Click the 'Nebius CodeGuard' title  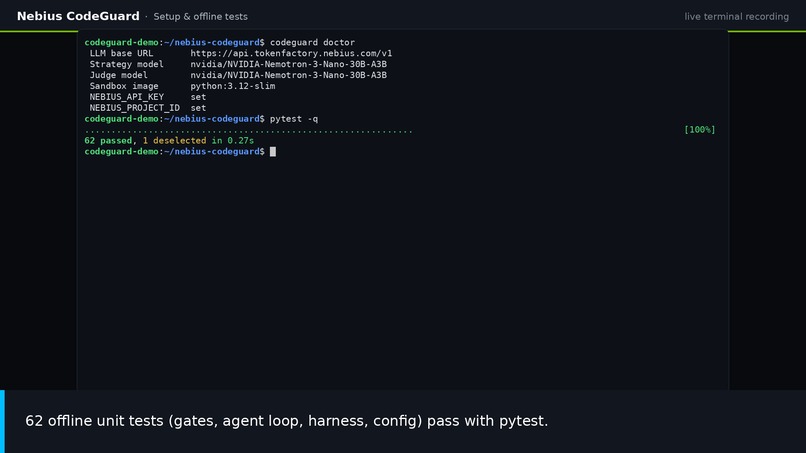[x=78, y=16]
